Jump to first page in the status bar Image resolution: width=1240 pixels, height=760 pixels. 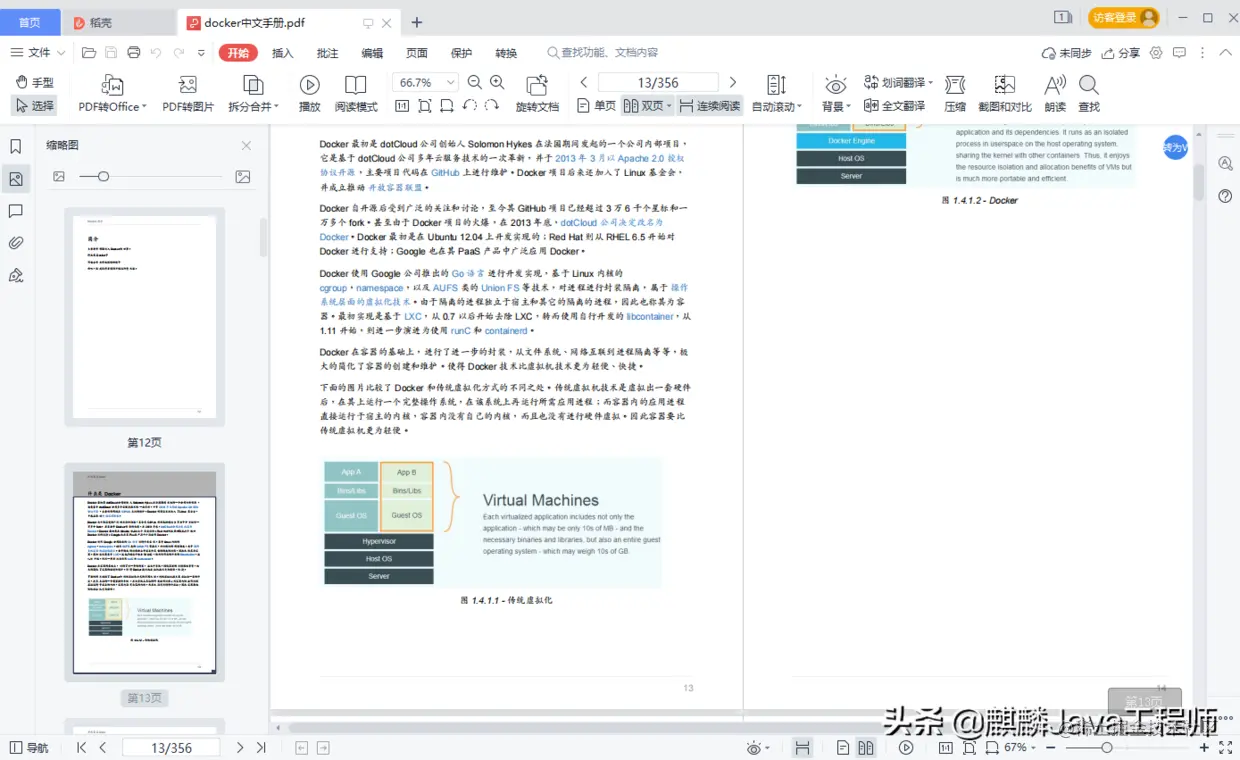[x=82, y=747]
